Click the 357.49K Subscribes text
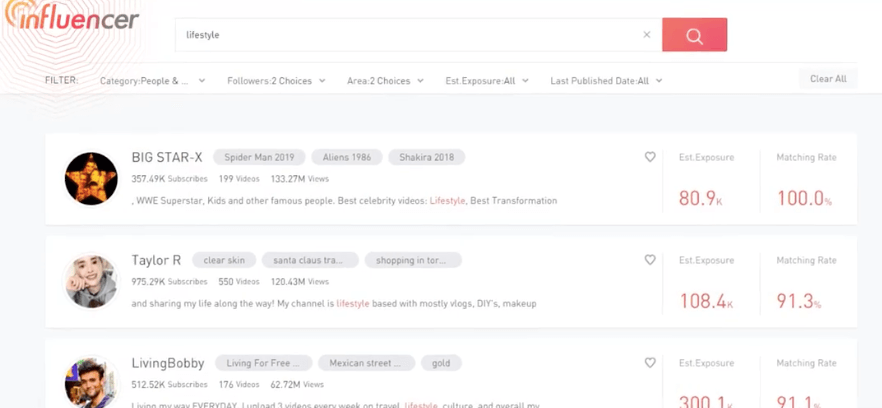 (x=169, y=179)
